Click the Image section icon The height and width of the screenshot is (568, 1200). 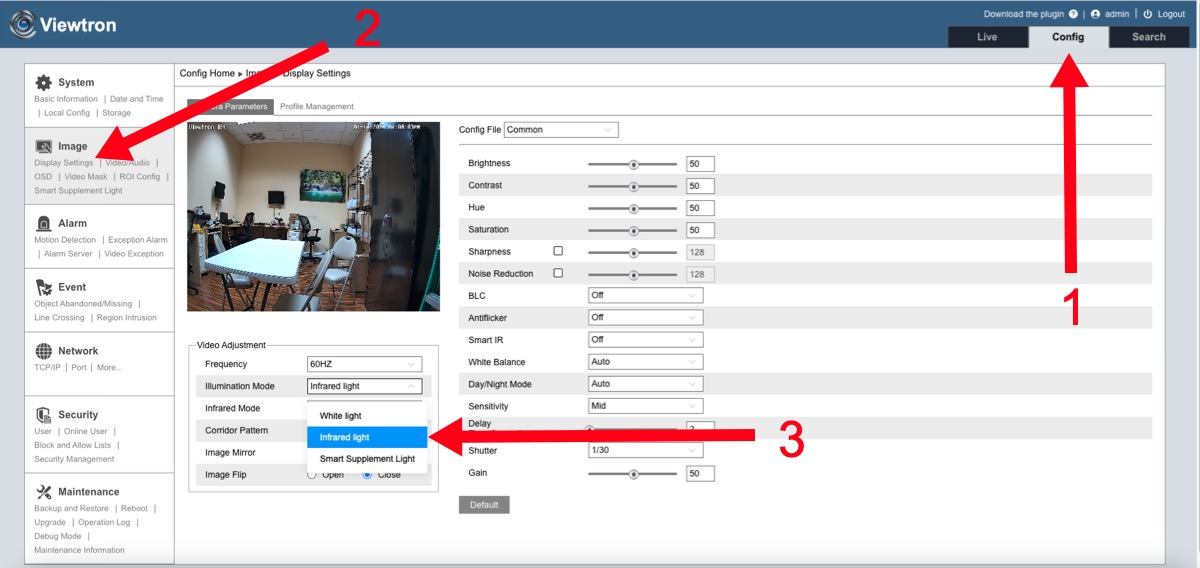click(x=43, y=146)
